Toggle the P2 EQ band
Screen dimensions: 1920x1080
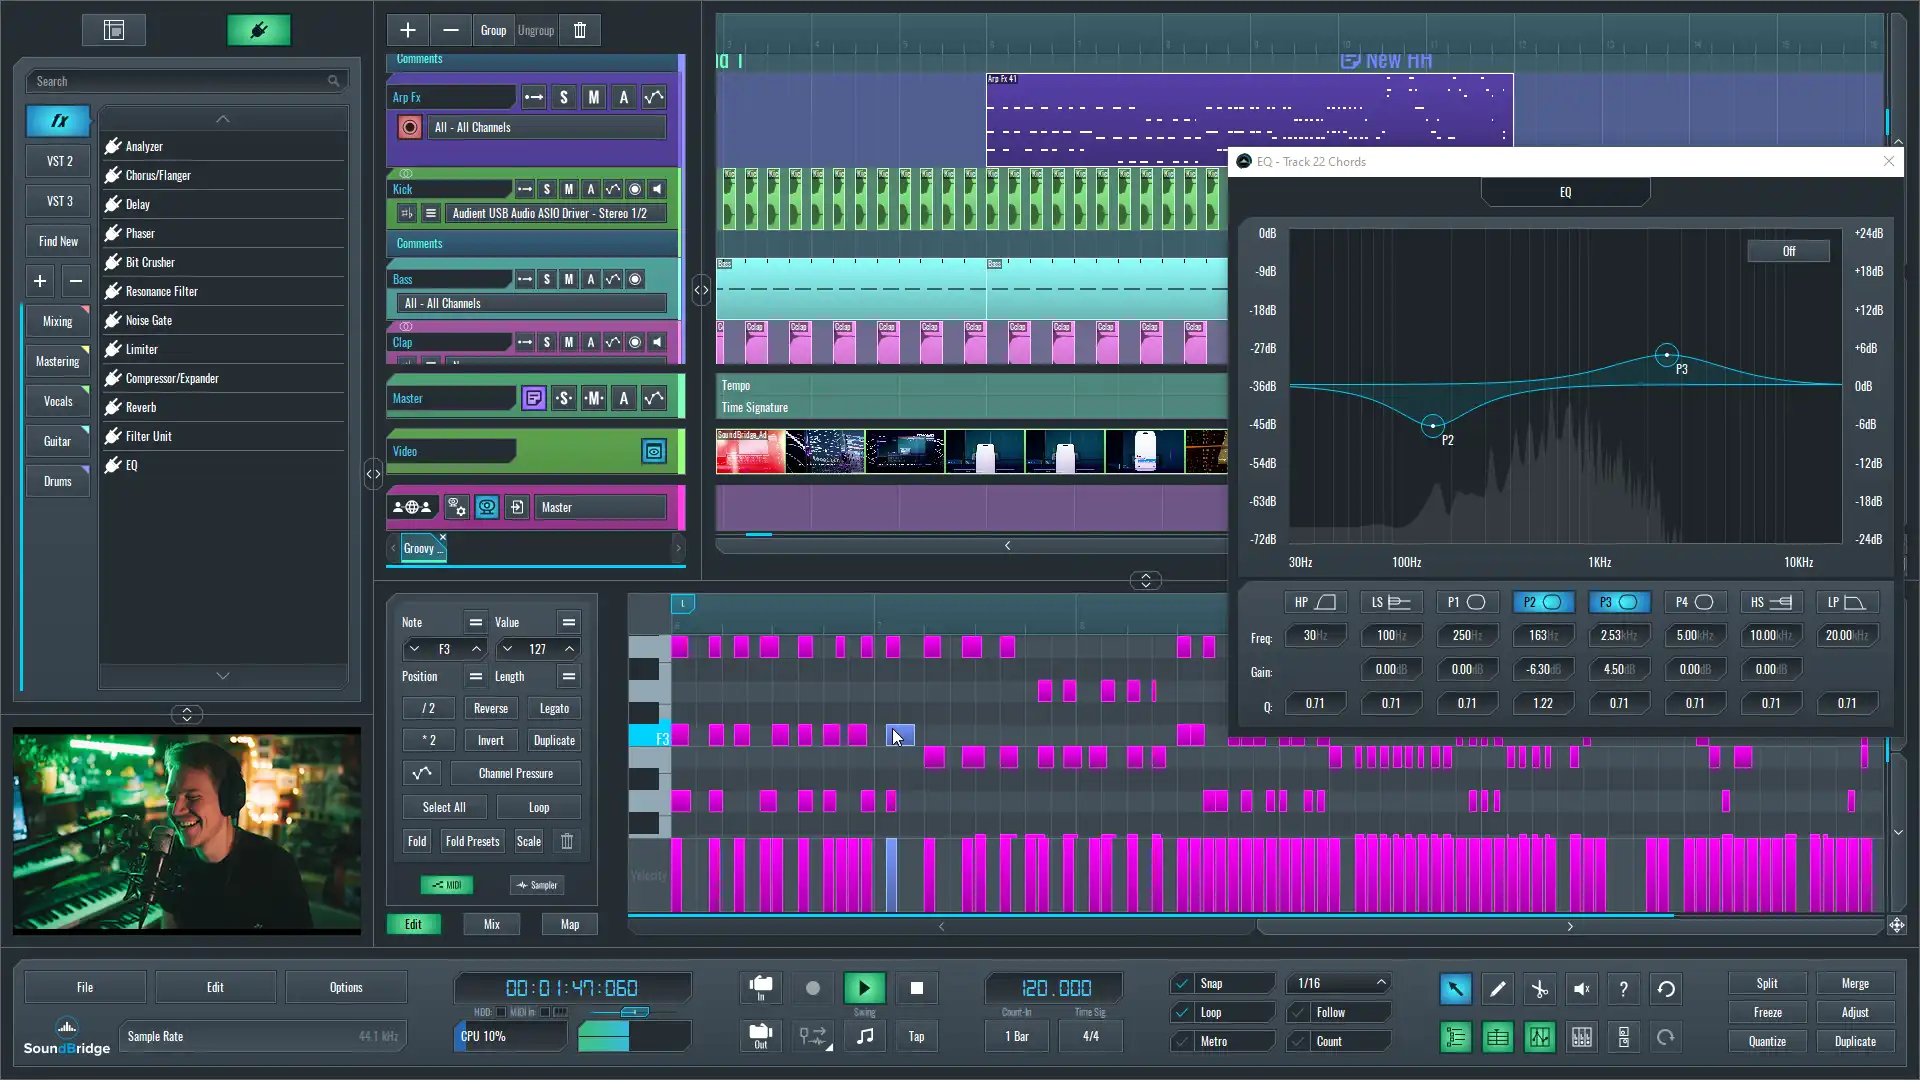pyautogui.click(x=1542, y=602)
